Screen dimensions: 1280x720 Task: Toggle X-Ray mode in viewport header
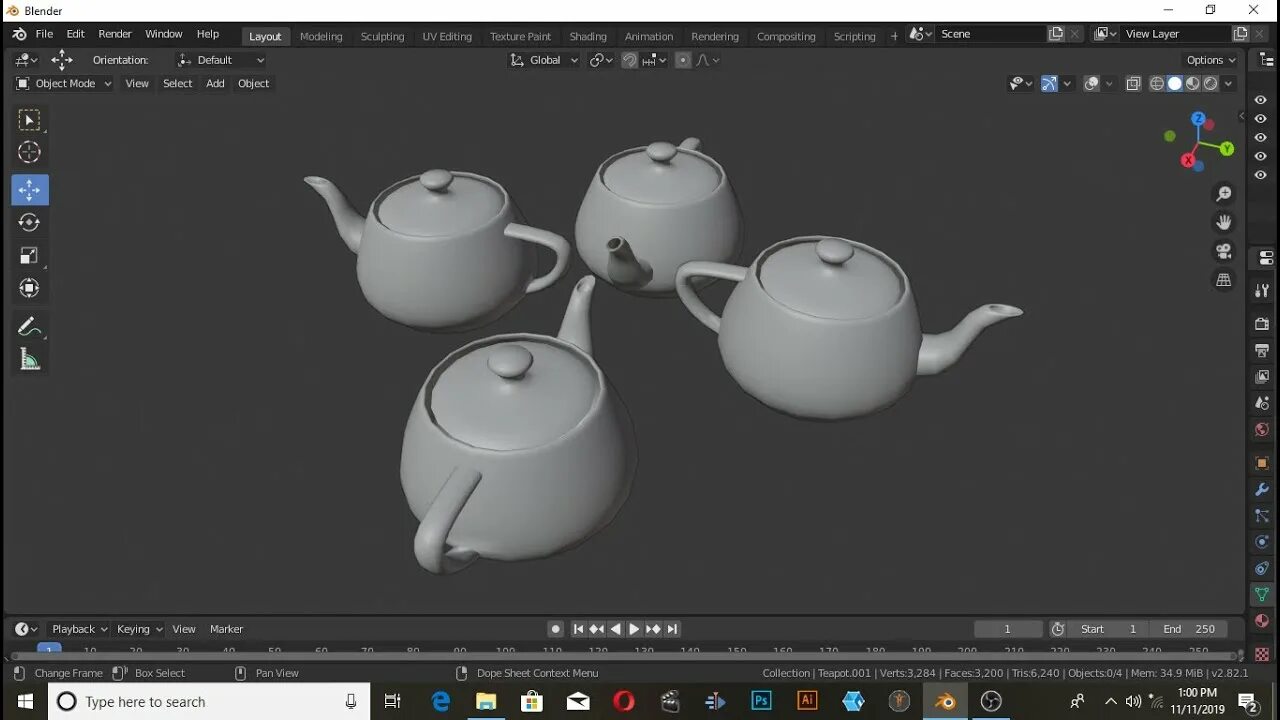click(1133, 84)
